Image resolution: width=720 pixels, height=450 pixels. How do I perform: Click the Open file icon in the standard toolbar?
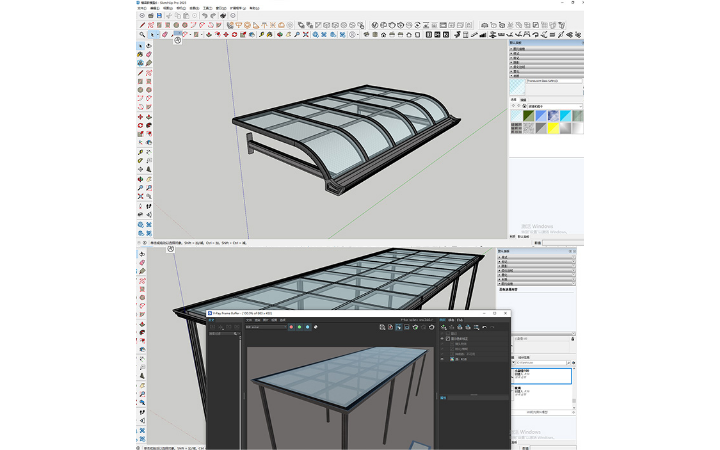(151, 16)
